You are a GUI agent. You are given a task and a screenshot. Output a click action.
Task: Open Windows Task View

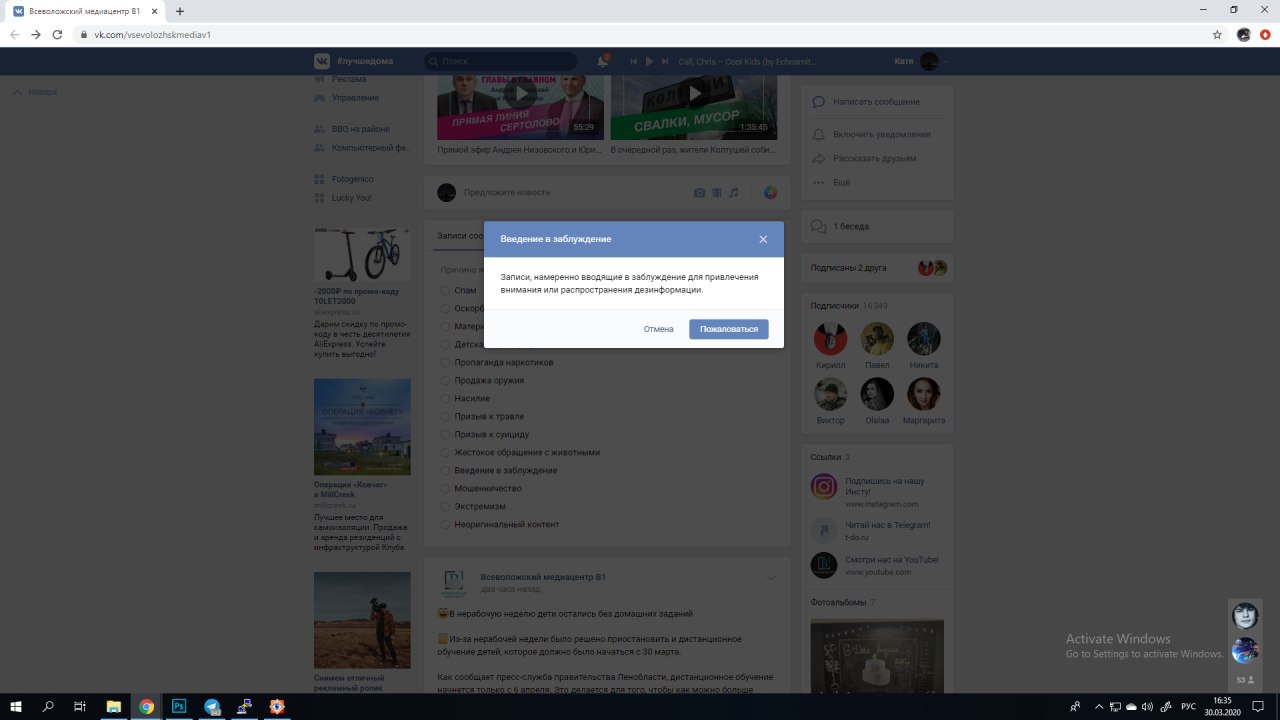80,706
